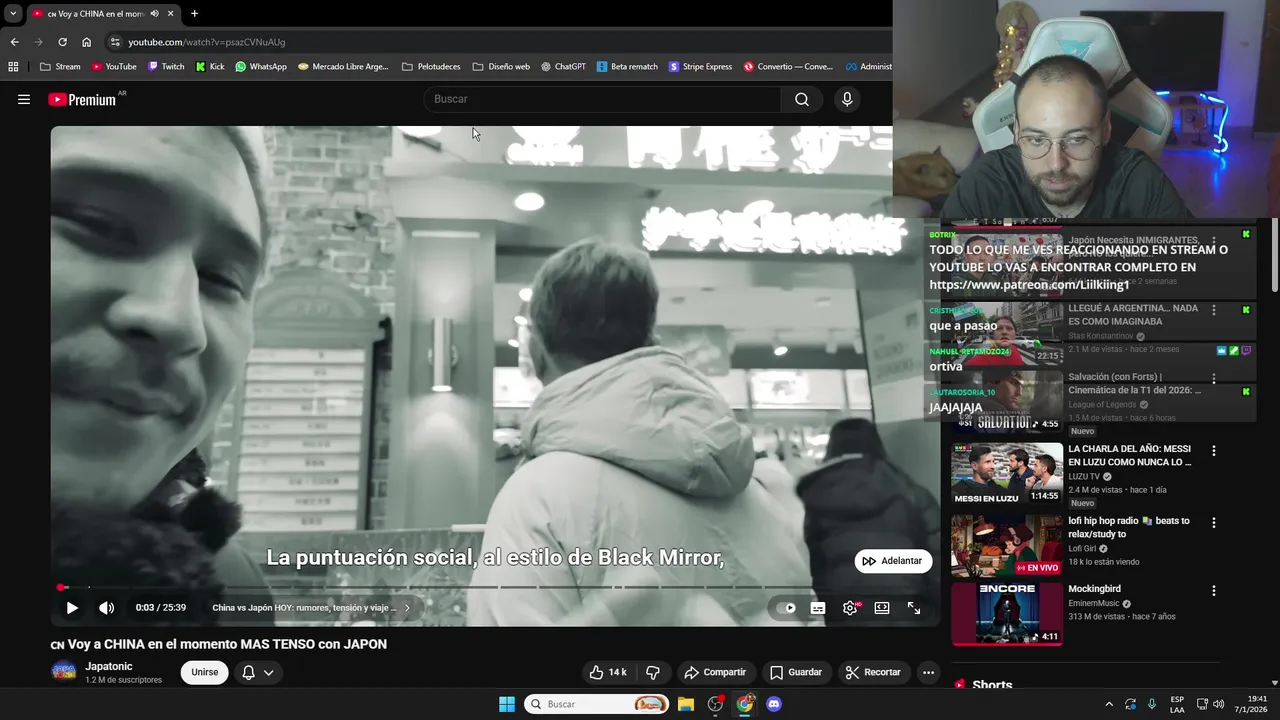Image resolution: width=1280 pixels, height=720 pixels.
Task: Start voice search with microphone icon
Action: (847, 99)
